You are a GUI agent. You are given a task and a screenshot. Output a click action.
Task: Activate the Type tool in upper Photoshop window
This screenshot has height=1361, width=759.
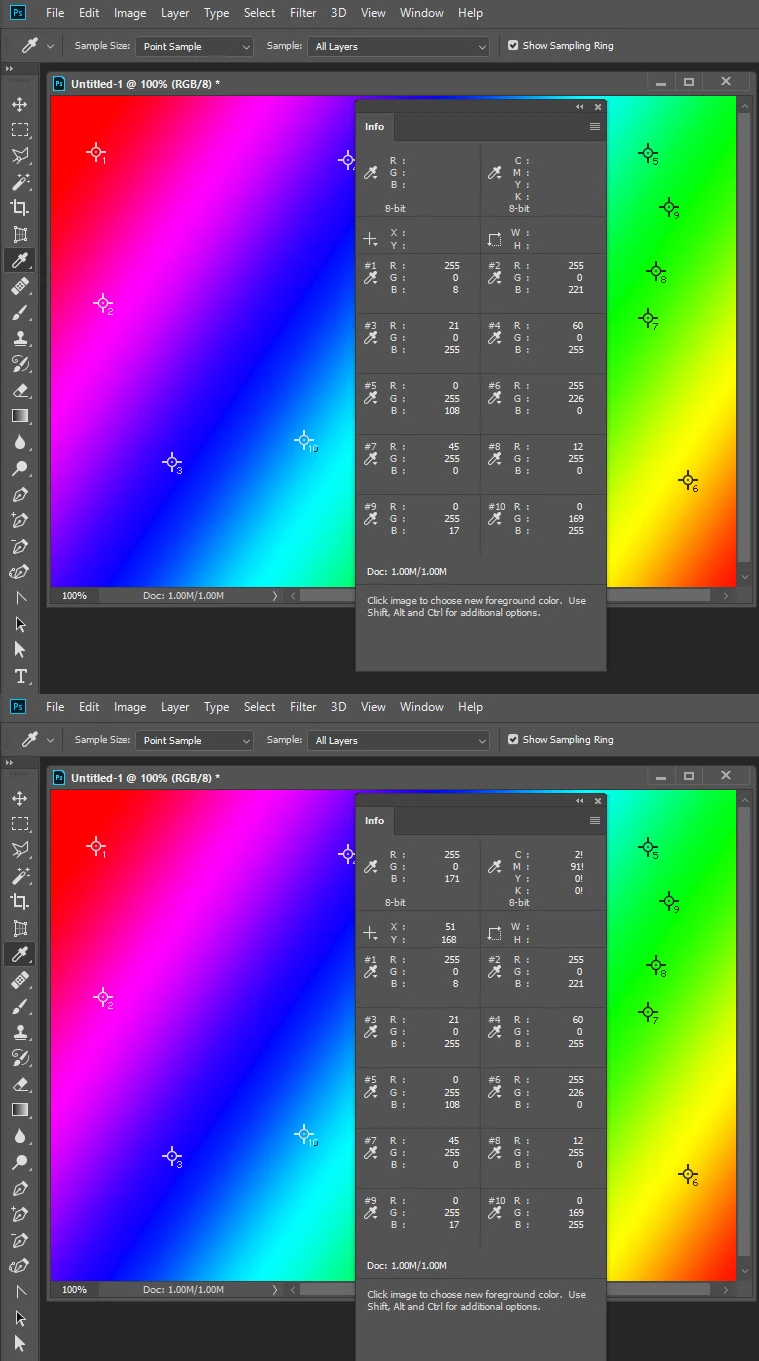pos(19,676)
